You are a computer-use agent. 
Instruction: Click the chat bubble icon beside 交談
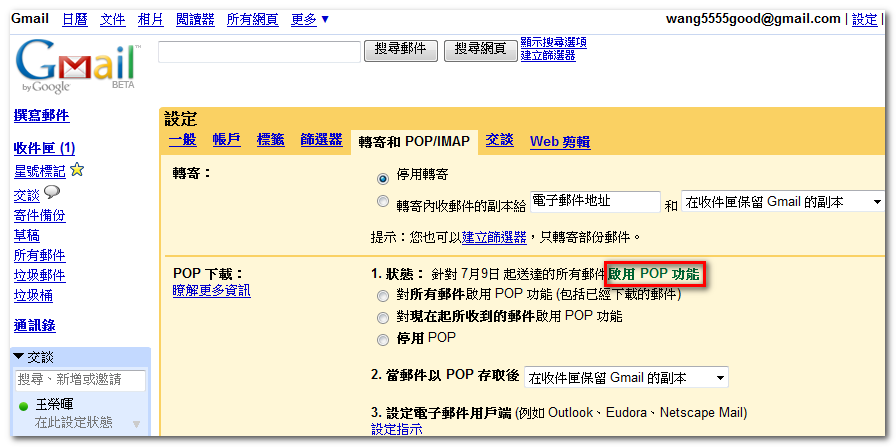(x=52, y=193)
